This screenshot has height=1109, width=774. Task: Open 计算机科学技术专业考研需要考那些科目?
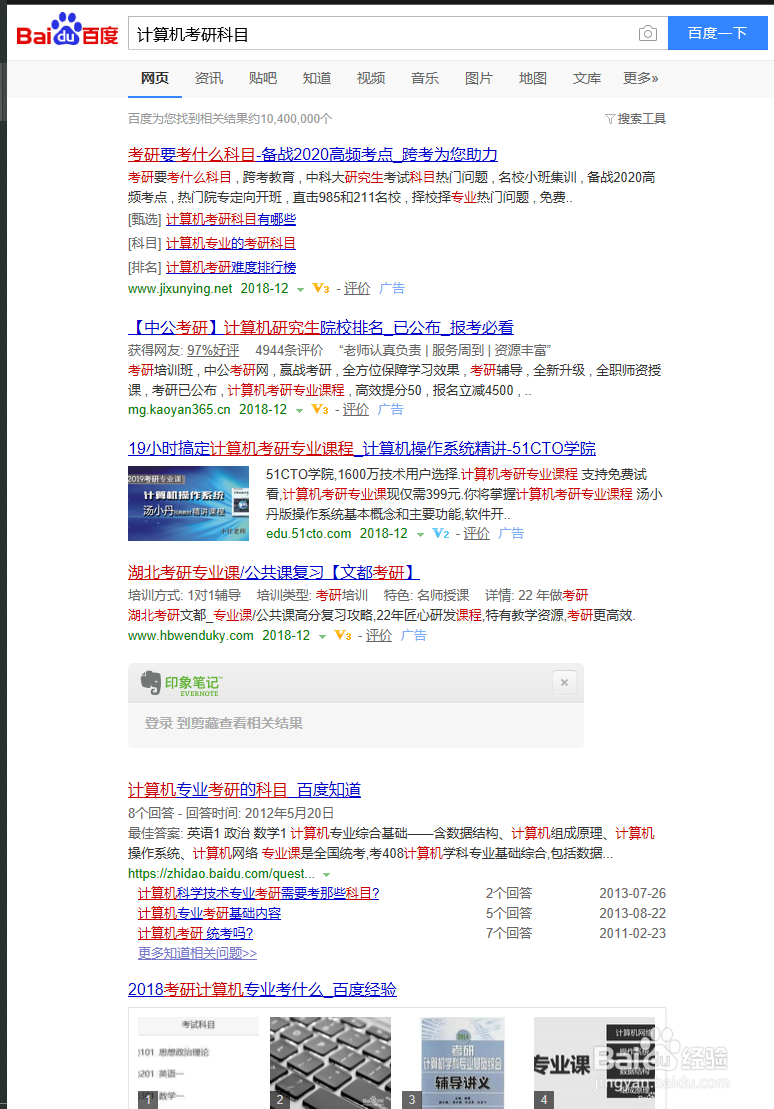click(258, 893)
